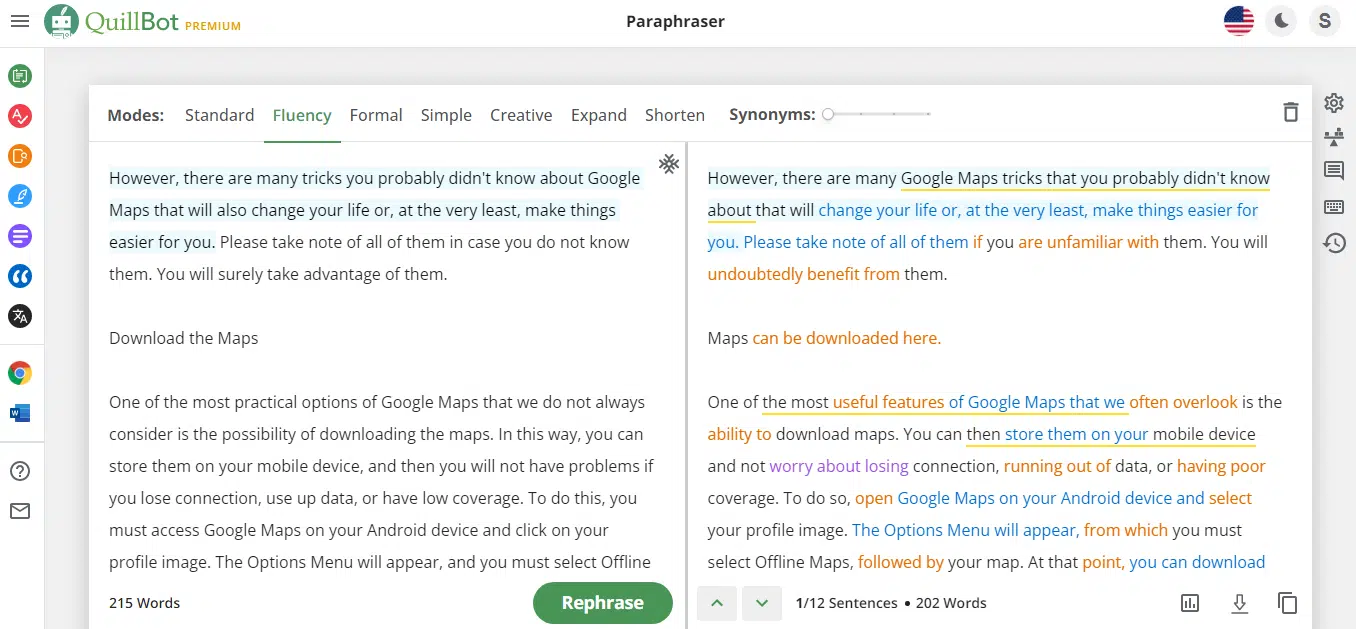Open the Translator from the sidebar

21,316
